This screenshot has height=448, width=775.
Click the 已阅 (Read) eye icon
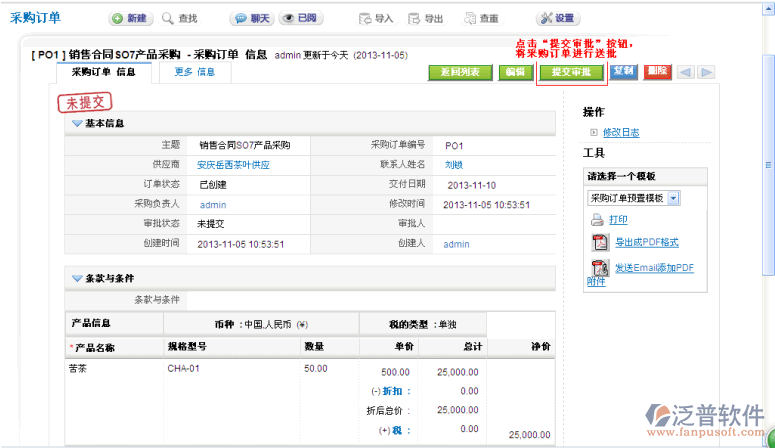point(288,19)
